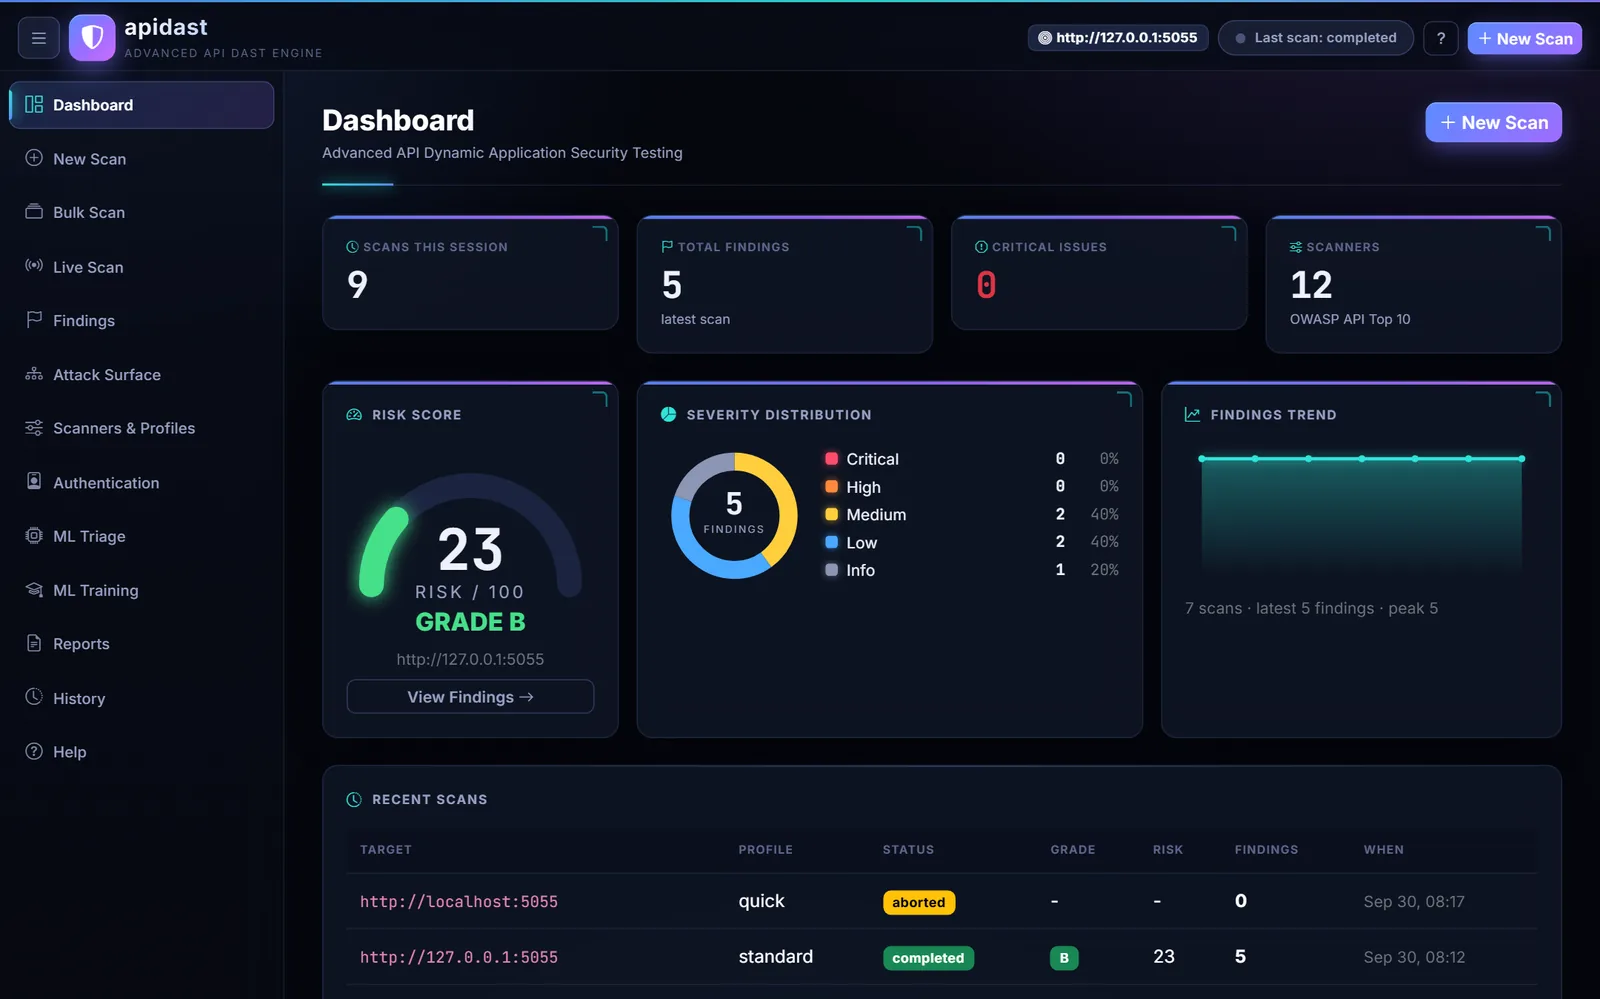
Task: Click the Scans This Session card
Action: pos(470,273)
